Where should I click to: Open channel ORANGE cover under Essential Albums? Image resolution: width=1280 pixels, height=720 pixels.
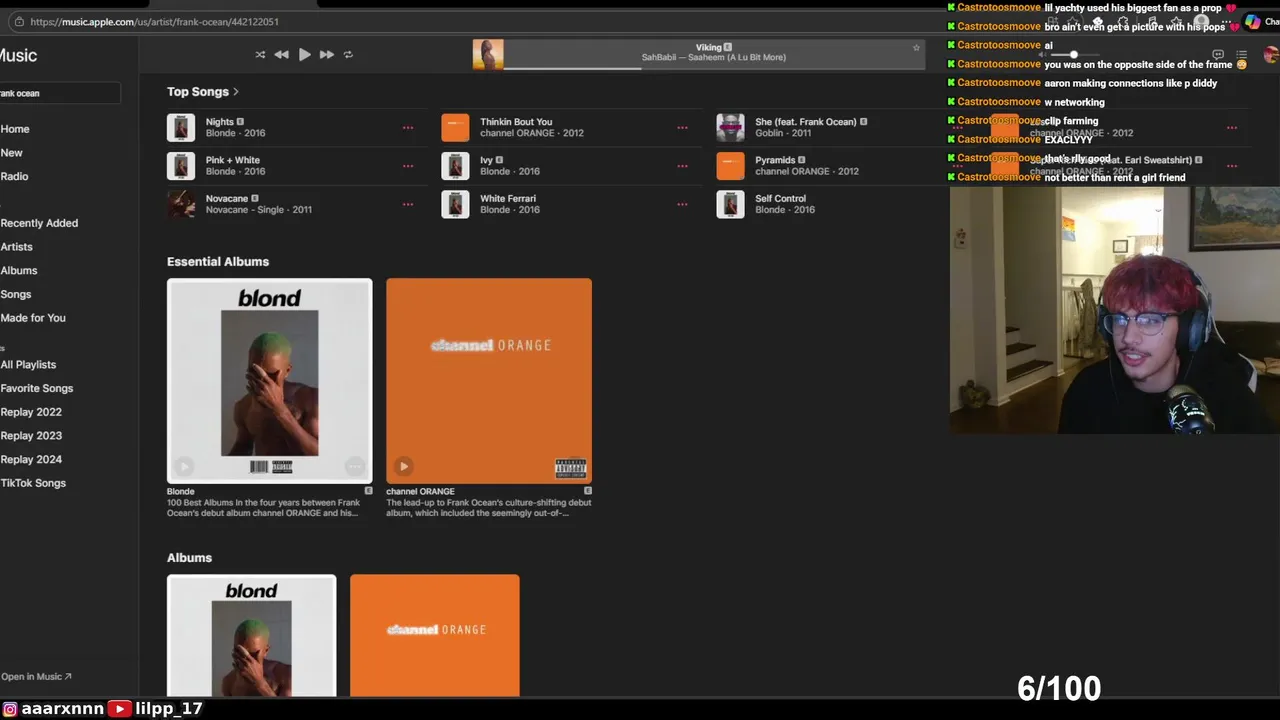[489, 381]
